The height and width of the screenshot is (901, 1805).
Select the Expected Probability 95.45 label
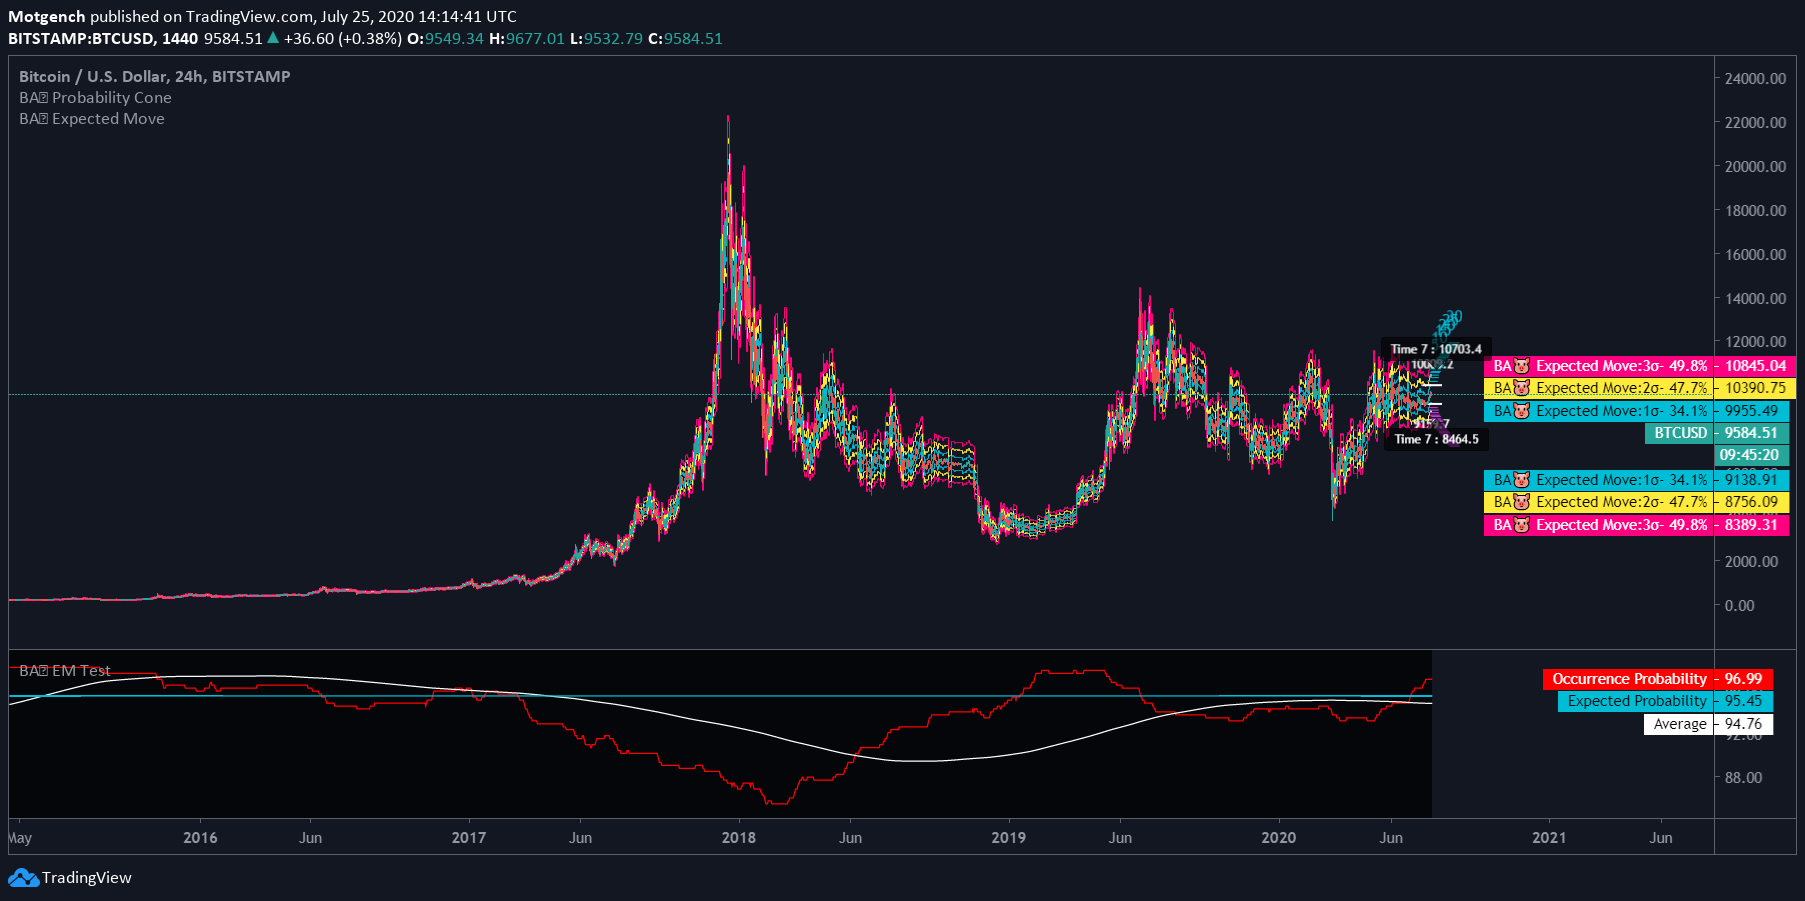1665,701
